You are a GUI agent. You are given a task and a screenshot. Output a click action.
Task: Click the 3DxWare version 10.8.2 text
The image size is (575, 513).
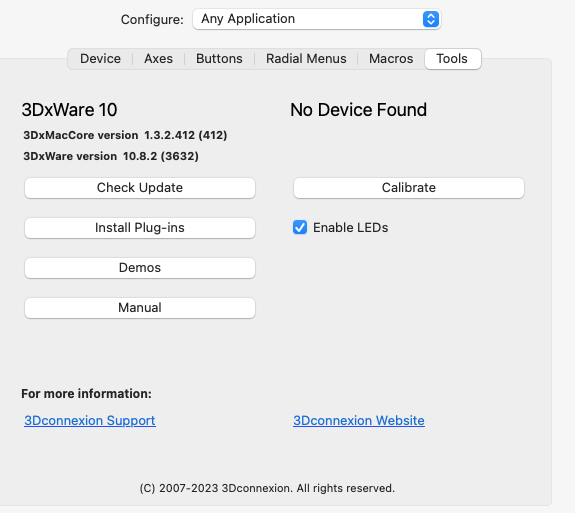pos(111,156)
